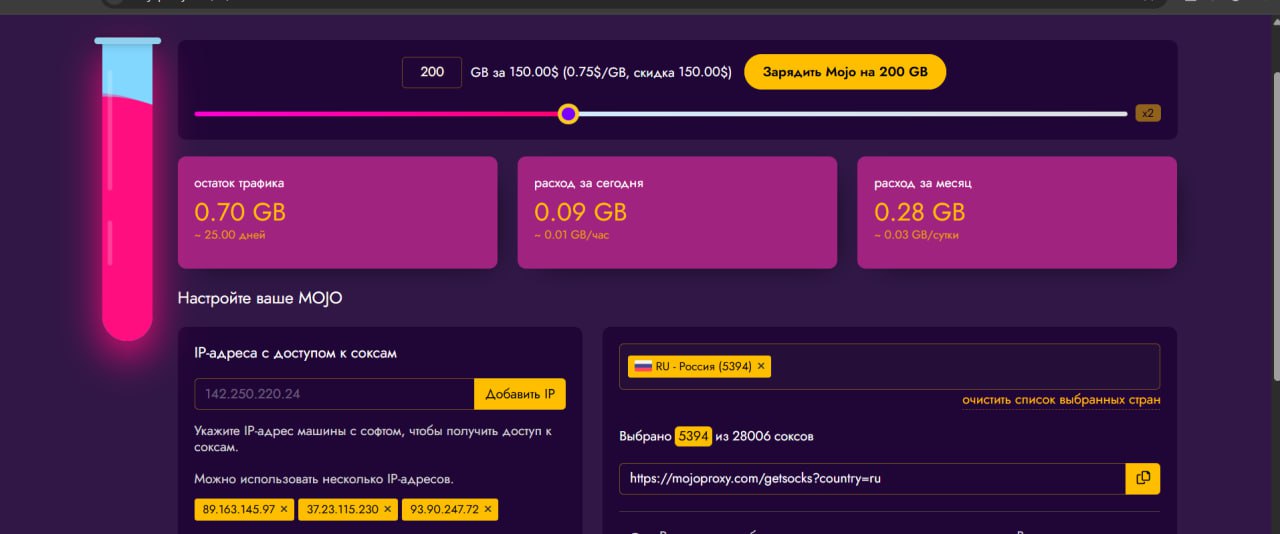Click the page vertical scrollbar
Image resolution: width=1280 pixels, height=534 pixels.
pyautogui.click(x=1275, y=224)
